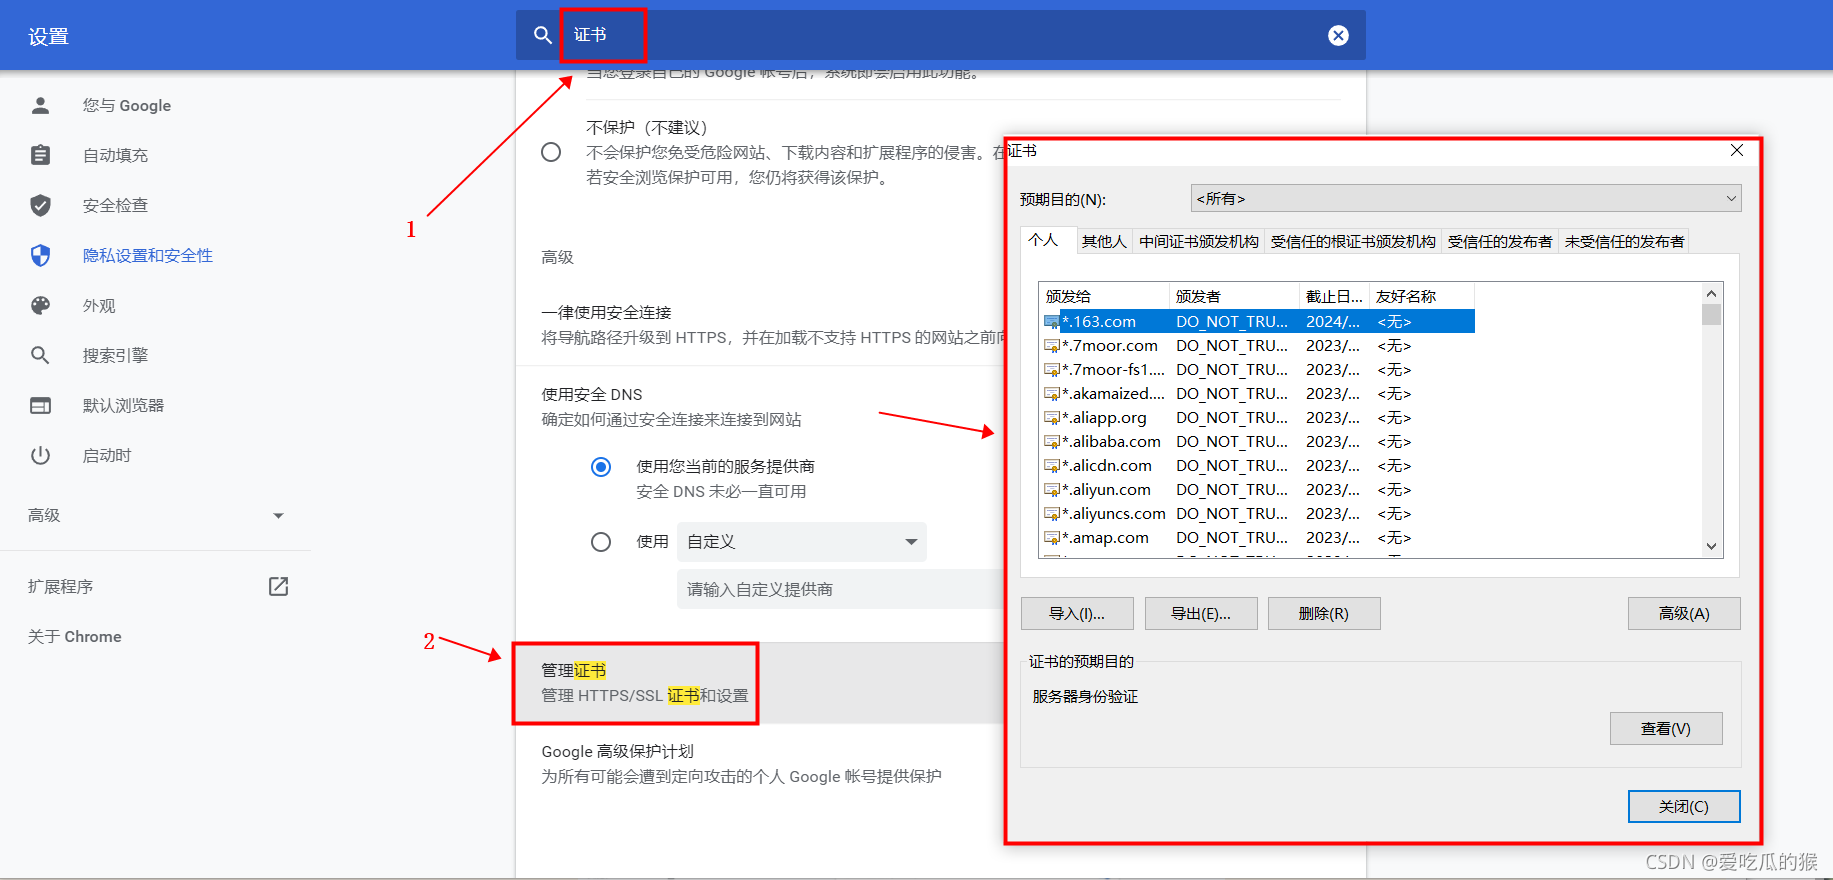Viewport: 1833px width, 880px height.
Task: Click the 外观 palette icon
Action: point(41,305)
